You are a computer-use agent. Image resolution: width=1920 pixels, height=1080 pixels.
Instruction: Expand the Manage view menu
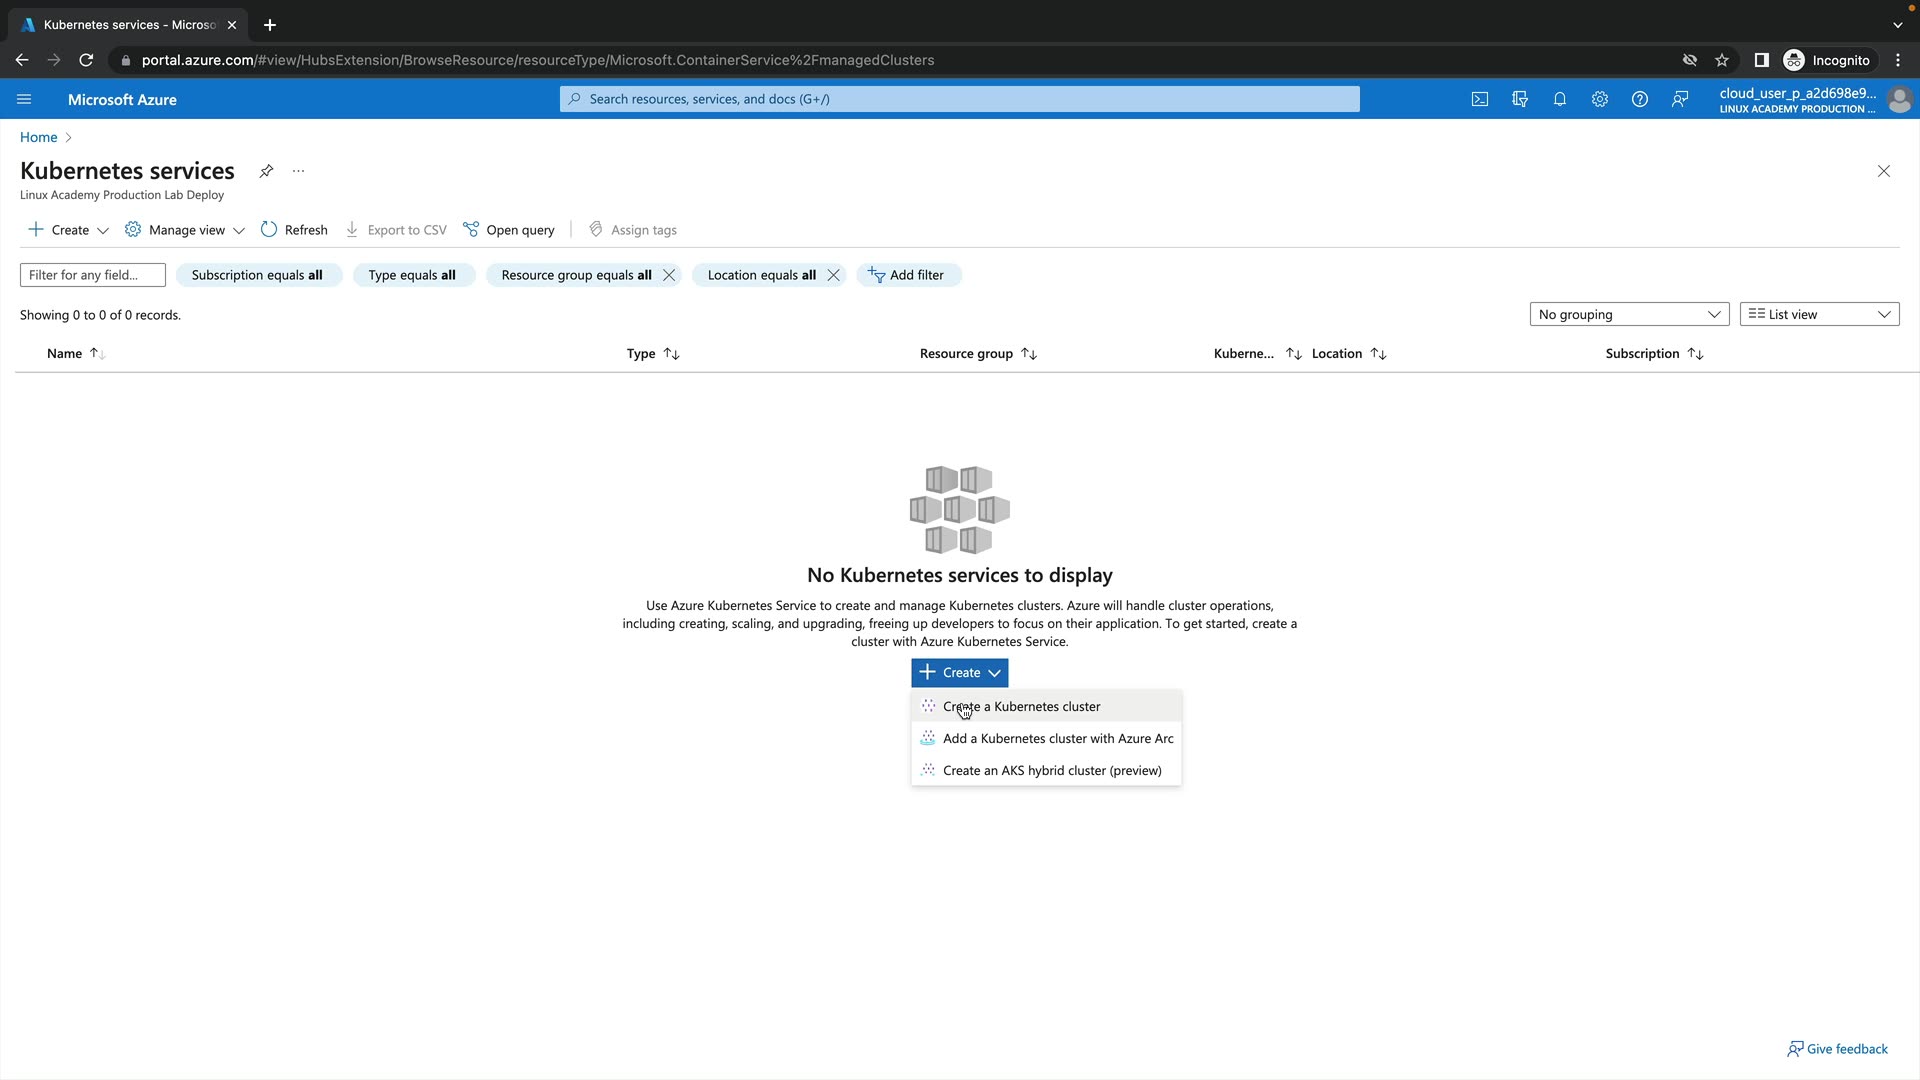(185, 230)
